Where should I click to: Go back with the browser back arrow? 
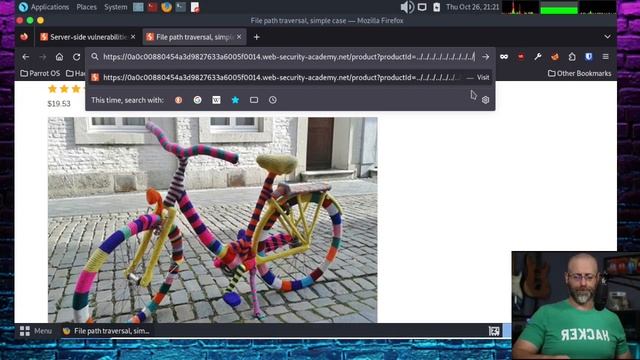click(25, 57)
